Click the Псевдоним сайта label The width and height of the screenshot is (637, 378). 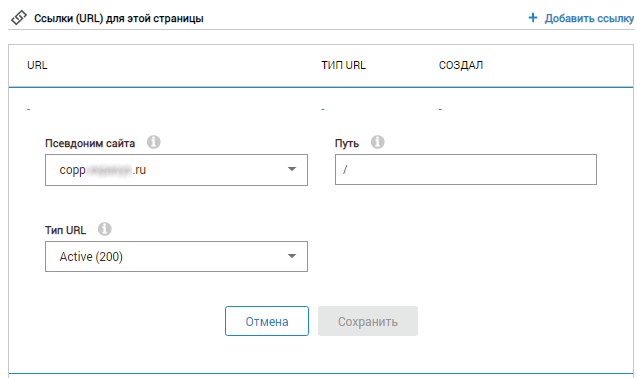[90, 143]
